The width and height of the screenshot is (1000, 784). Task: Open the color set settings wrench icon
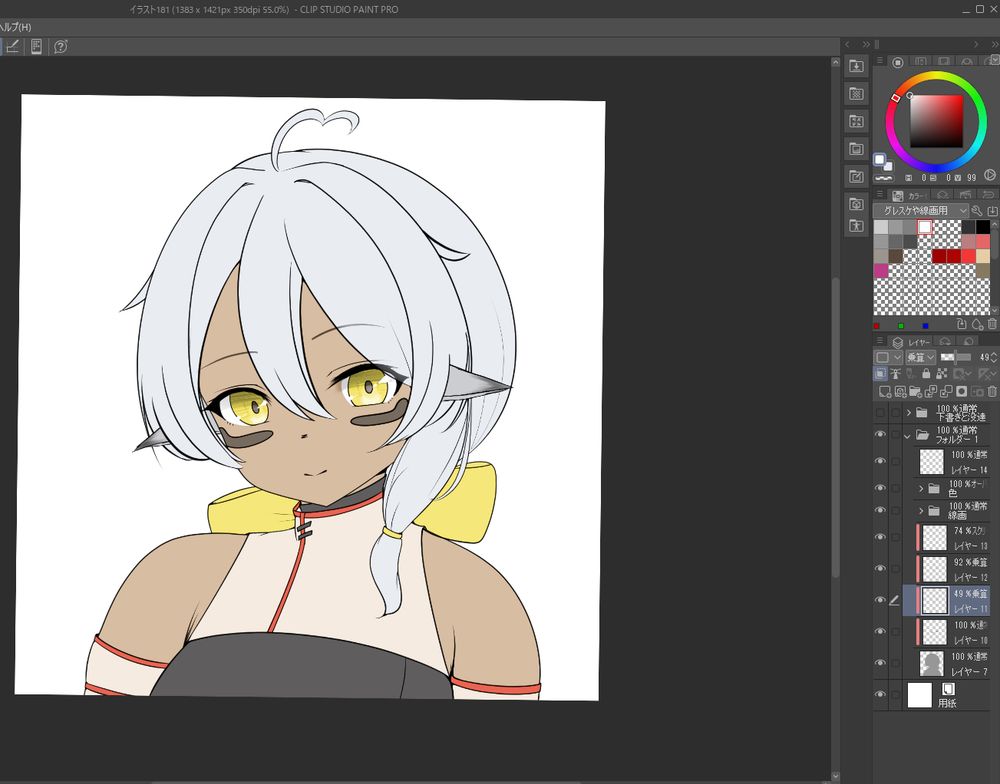pos(977,211)
